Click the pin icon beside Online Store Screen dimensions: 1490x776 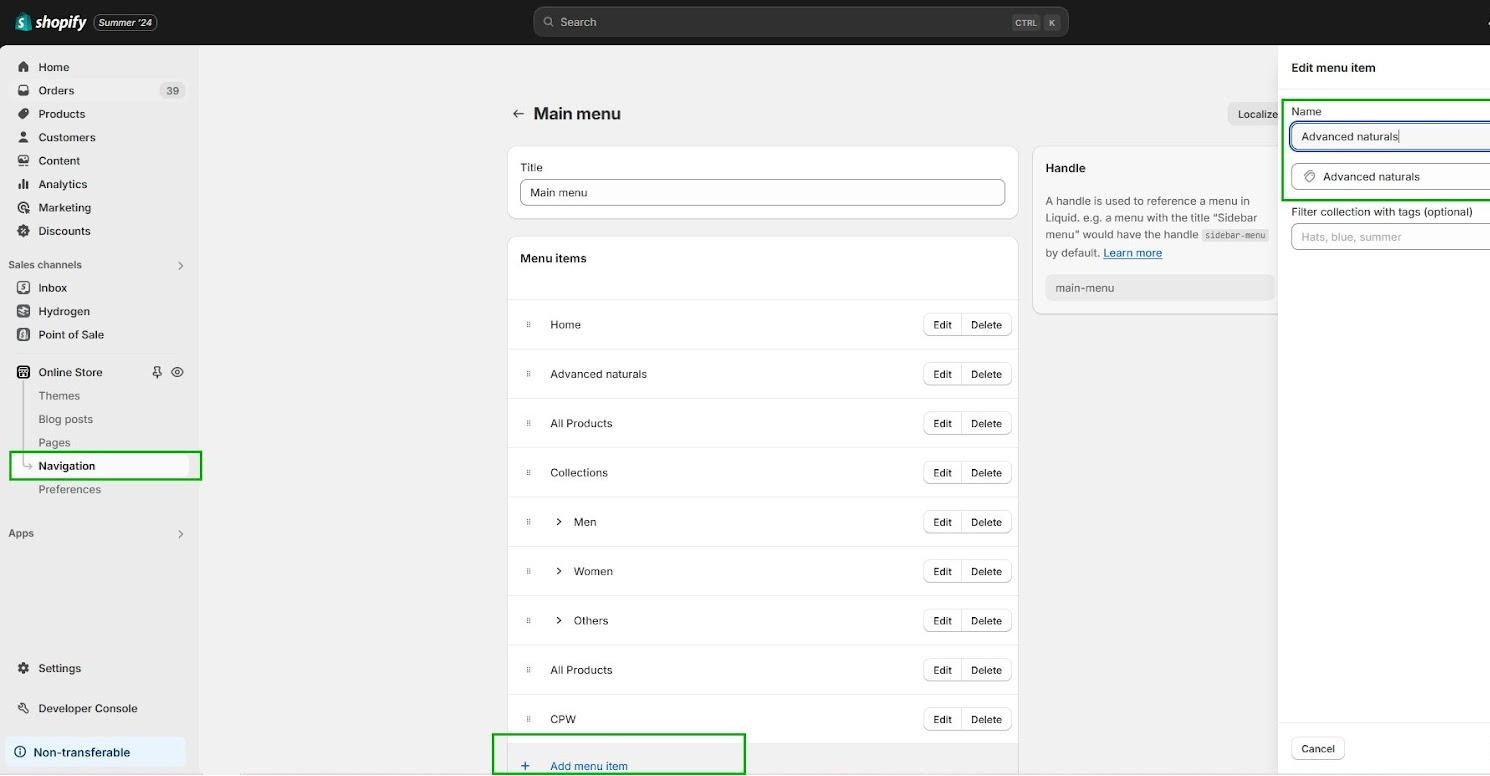click(x=157, y=372)
